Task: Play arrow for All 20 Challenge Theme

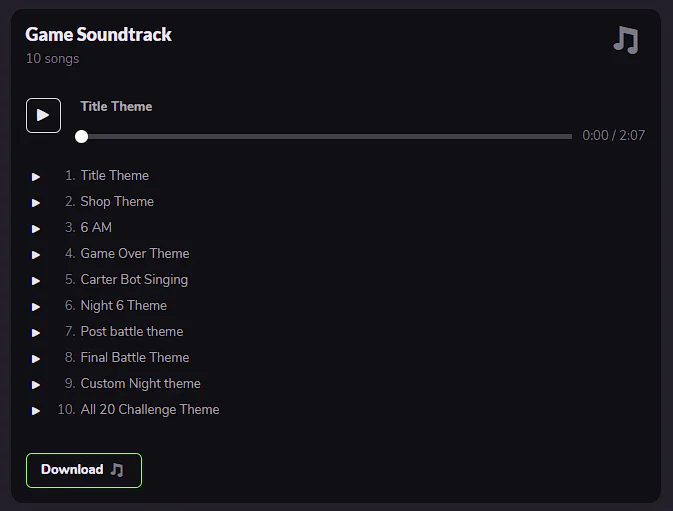Action: (36, 411)
